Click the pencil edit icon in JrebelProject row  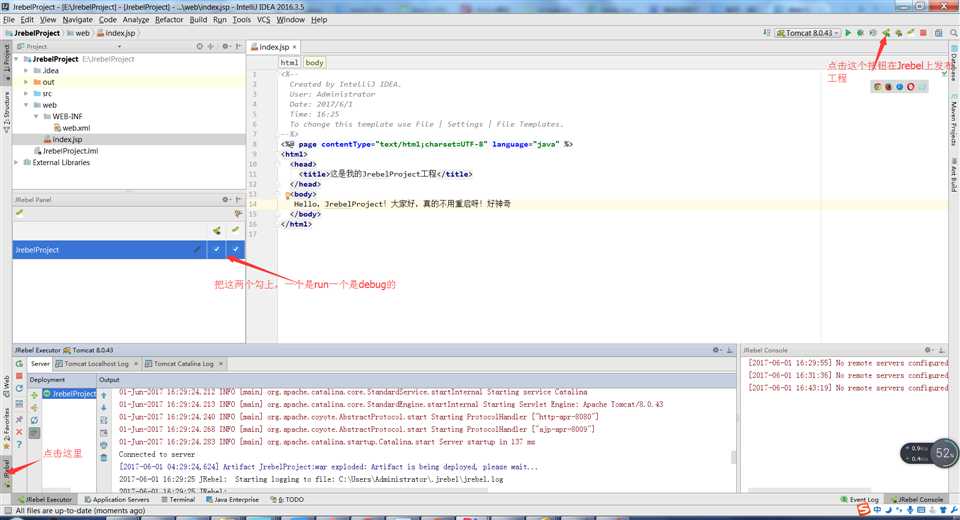coord(197,249)
